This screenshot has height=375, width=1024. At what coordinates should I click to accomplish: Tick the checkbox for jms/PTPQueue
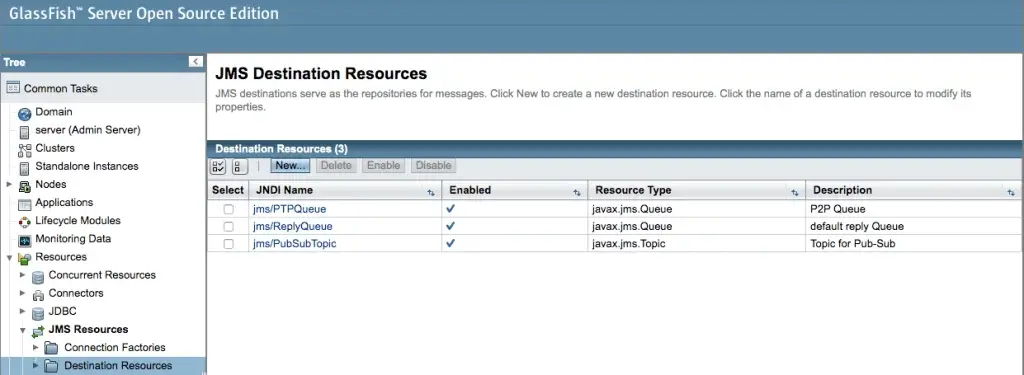pos(229,209)
